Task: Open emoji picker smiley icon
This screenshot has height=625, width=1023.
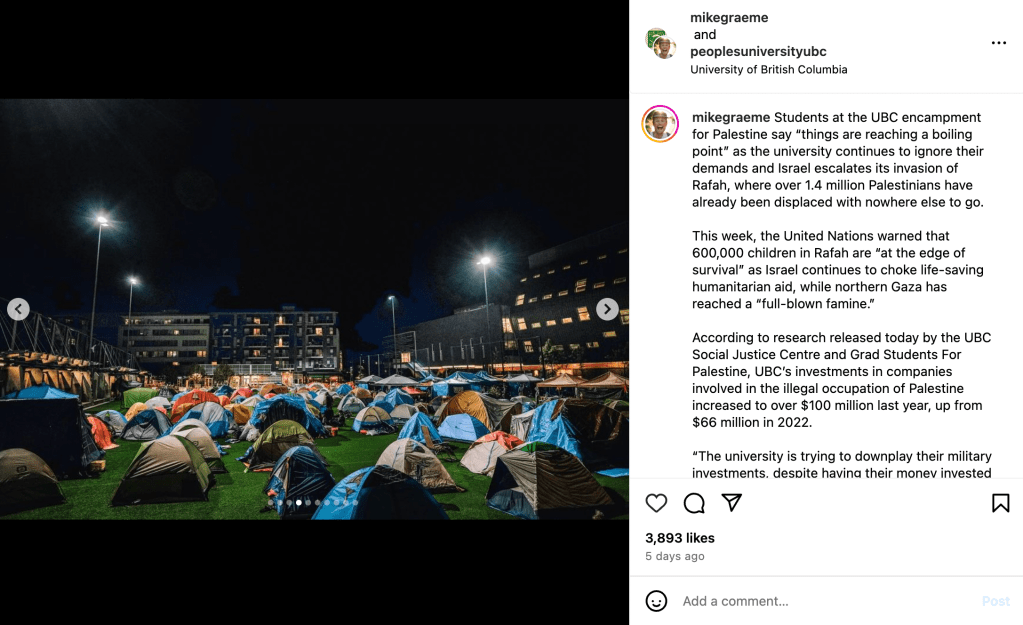Action: [x=656, y=601]
